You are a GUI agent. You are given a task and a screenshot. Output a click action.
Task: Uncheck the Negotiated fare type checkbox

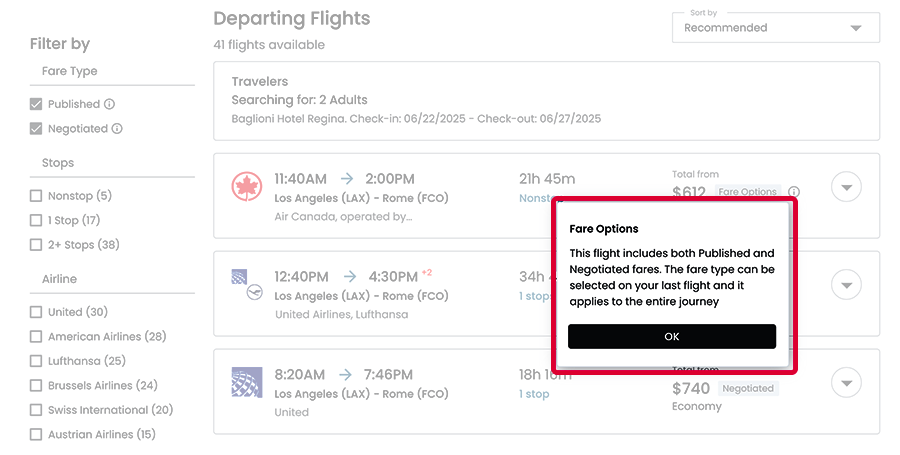pos(37,129)
